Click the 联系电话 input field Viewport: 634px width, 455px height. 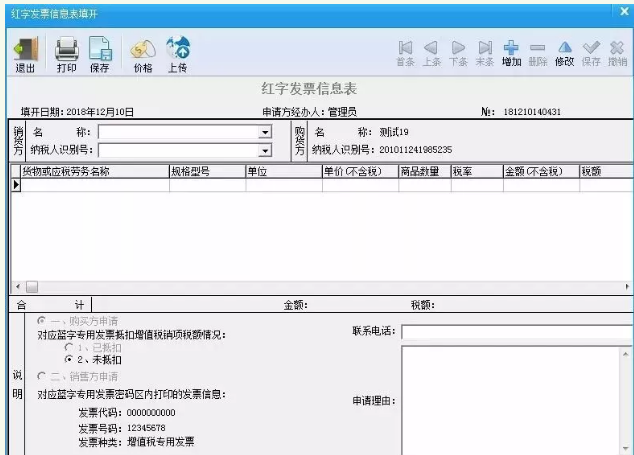pyautogui.click(x=515, y=332)
